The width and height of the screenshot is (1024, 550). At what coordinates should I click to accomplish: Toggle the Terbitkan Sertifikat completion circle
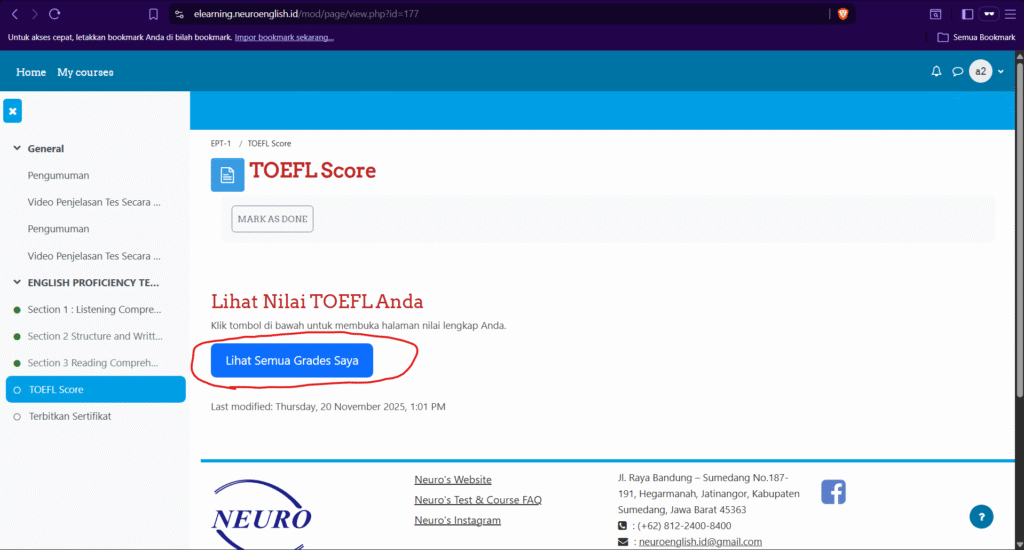(x=17, y=416)
